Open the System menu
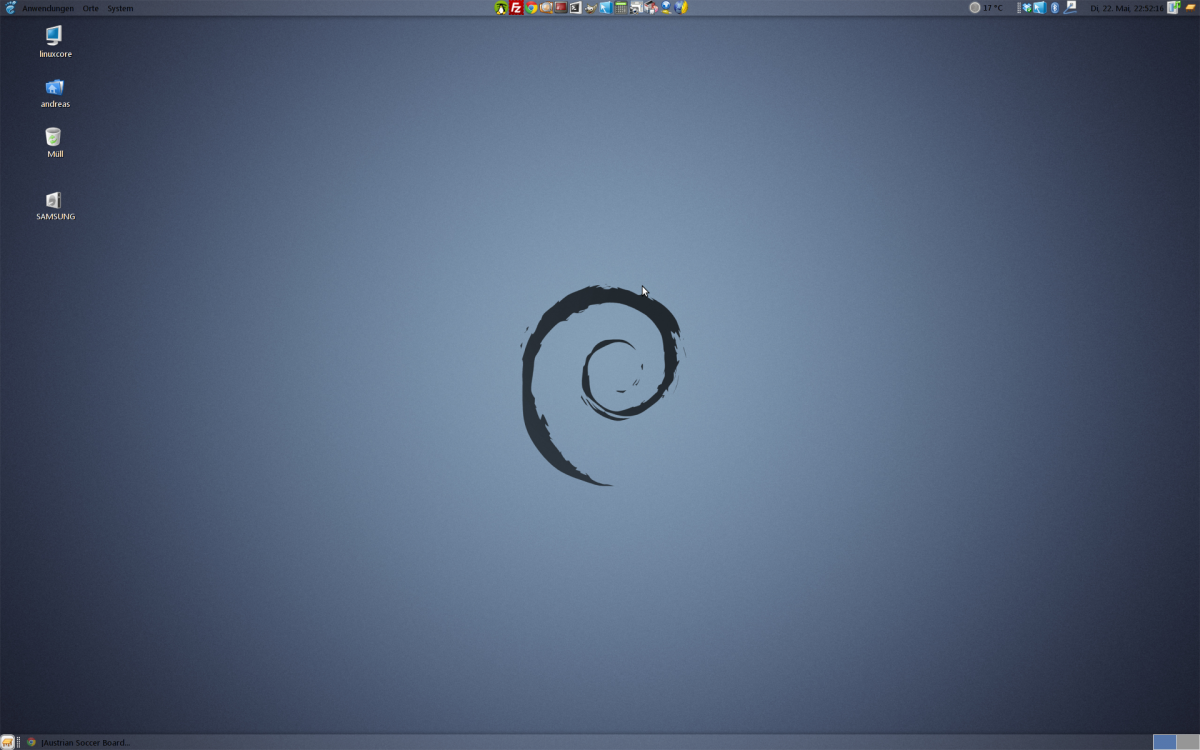The image size is (1200, 750). pos(120,8)
